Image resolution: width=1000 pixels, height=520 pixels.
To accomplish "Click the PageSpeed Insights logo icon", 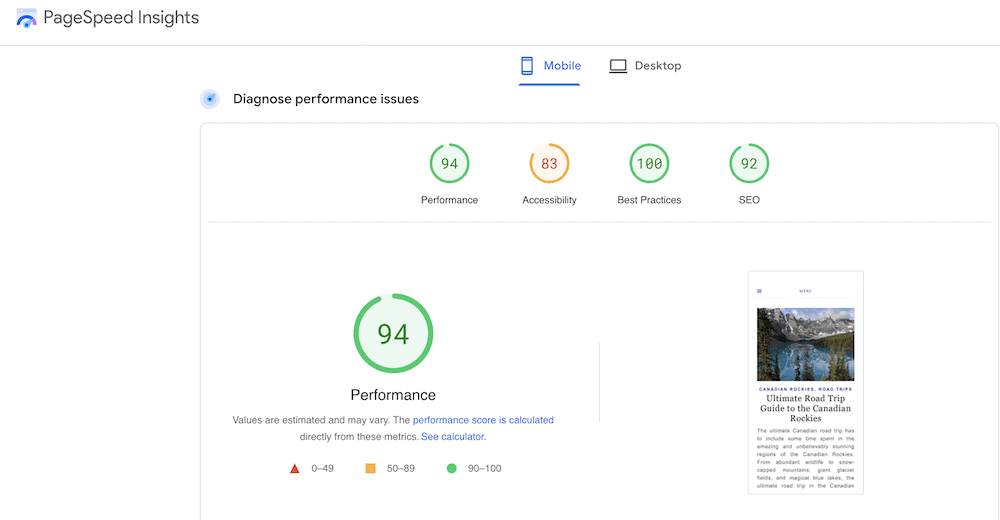I will tap(26, 18).
